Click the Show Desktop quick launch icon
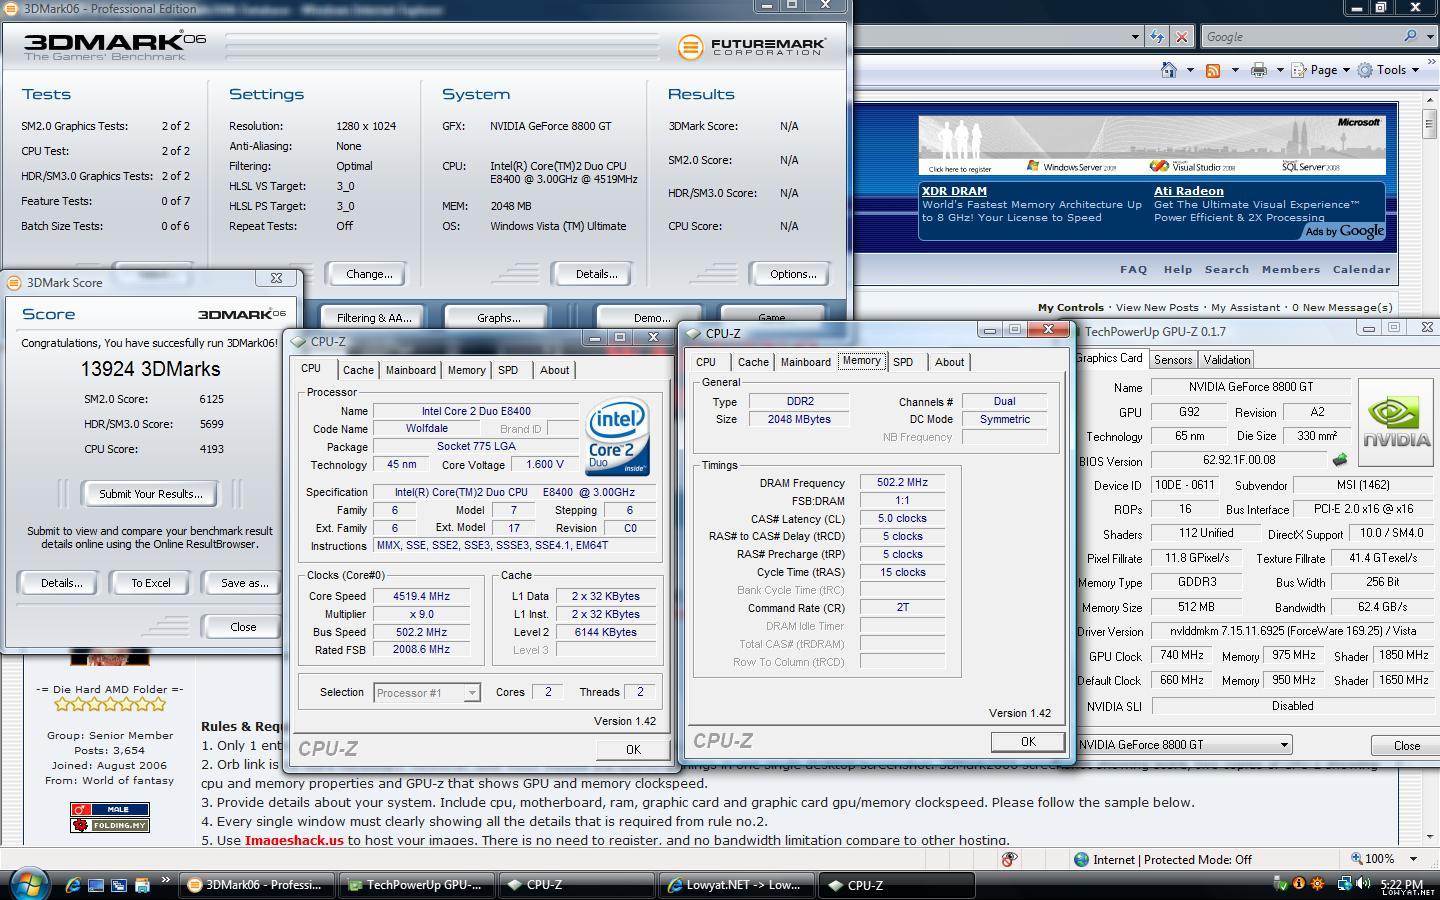This screenshot has width=1440, height=900. (x=96, y=885)
